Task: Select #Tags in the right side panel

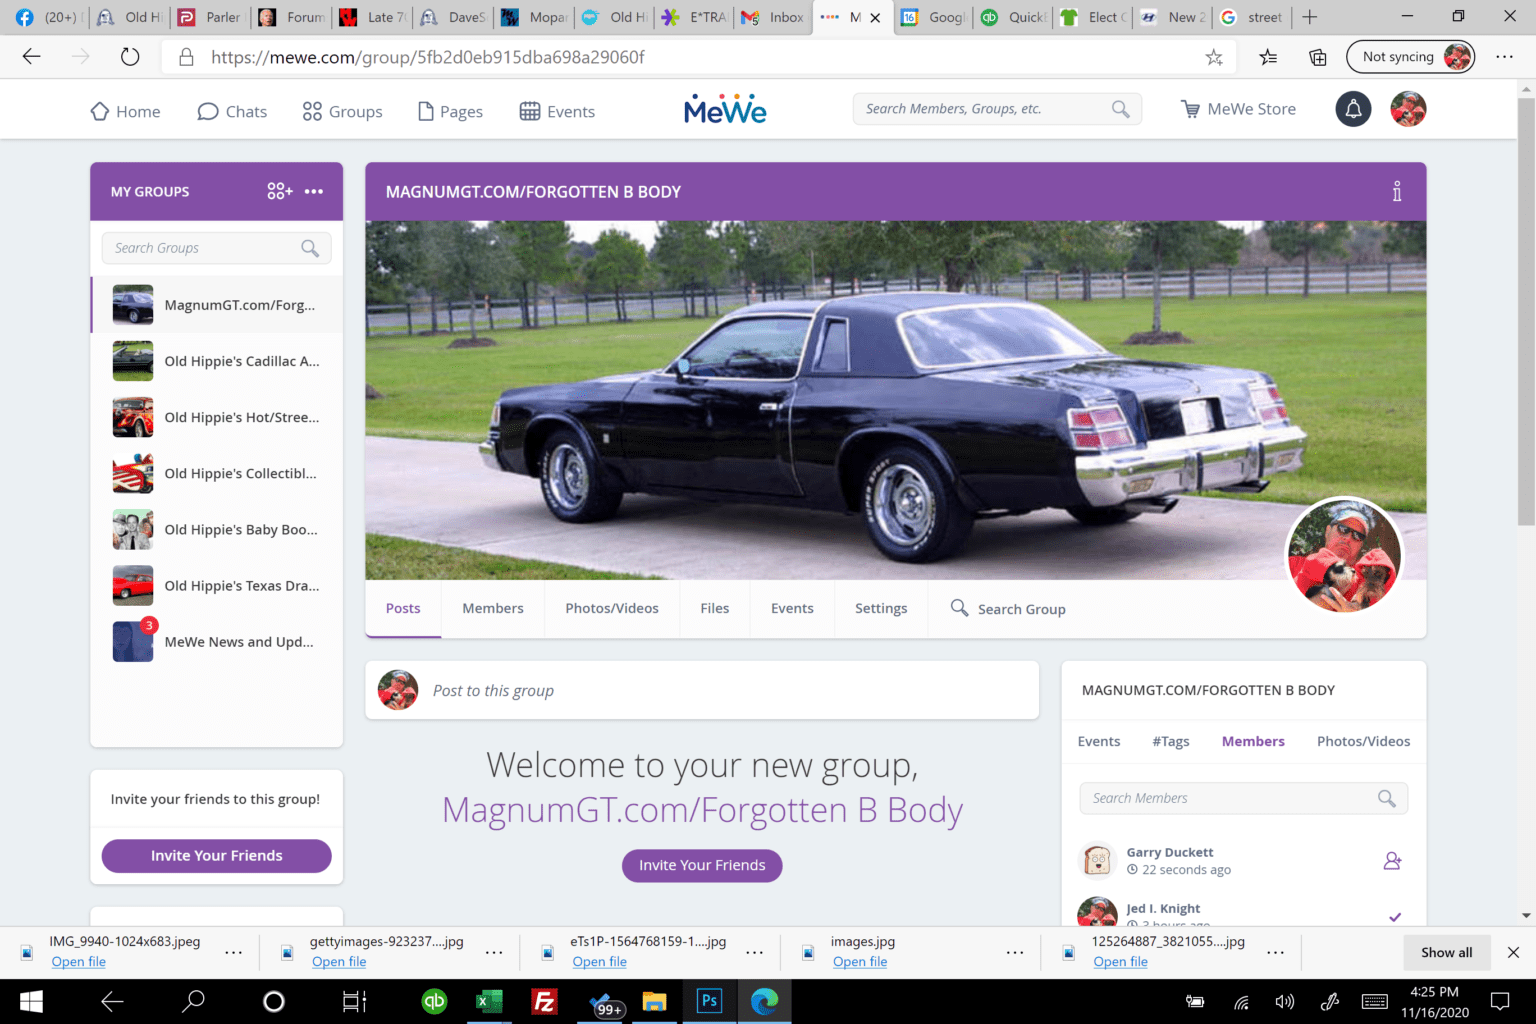Action: tap(1171, 741)
